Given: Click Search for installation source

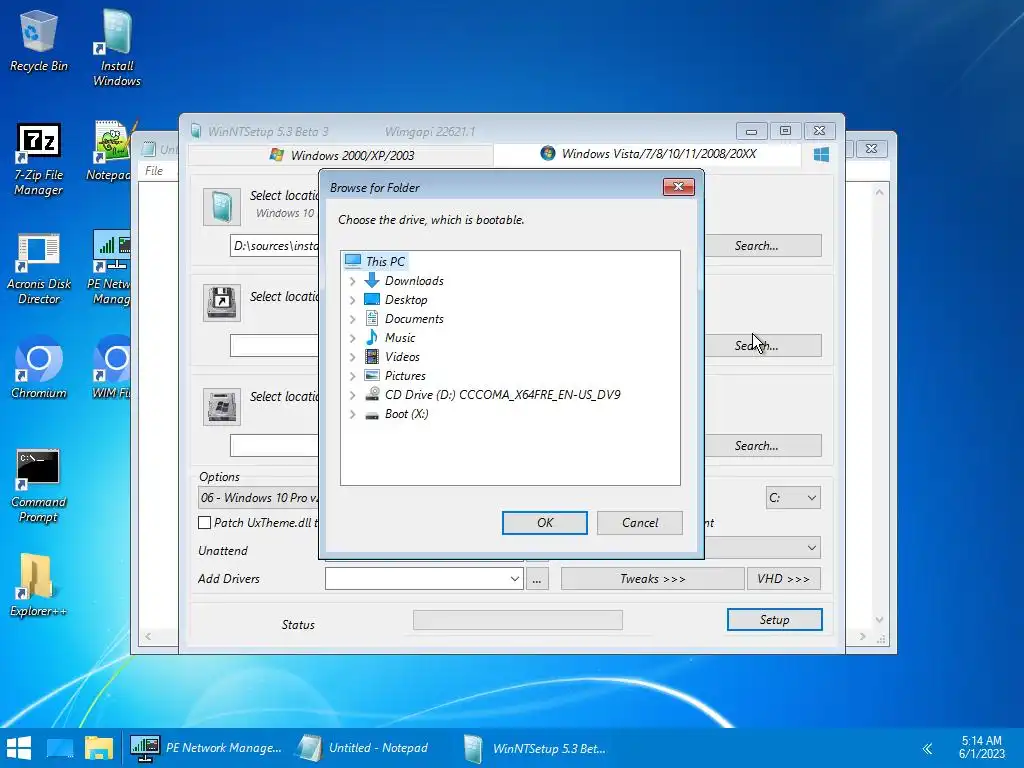Looking at the screenshot, I should pos(763,246).
